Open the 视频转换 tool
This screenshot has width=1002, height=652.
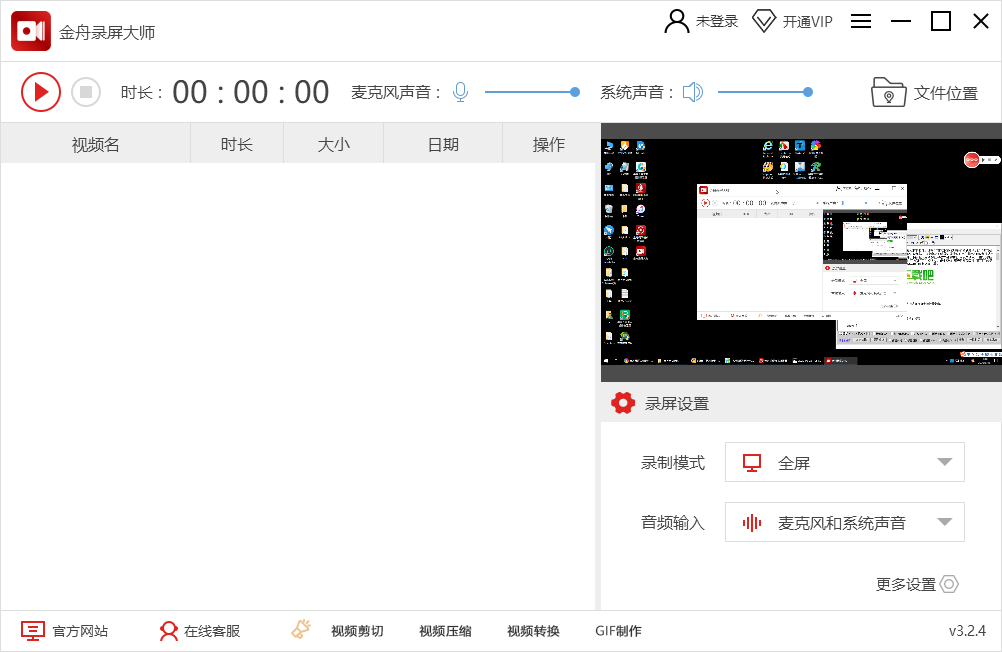coord(534,632)
